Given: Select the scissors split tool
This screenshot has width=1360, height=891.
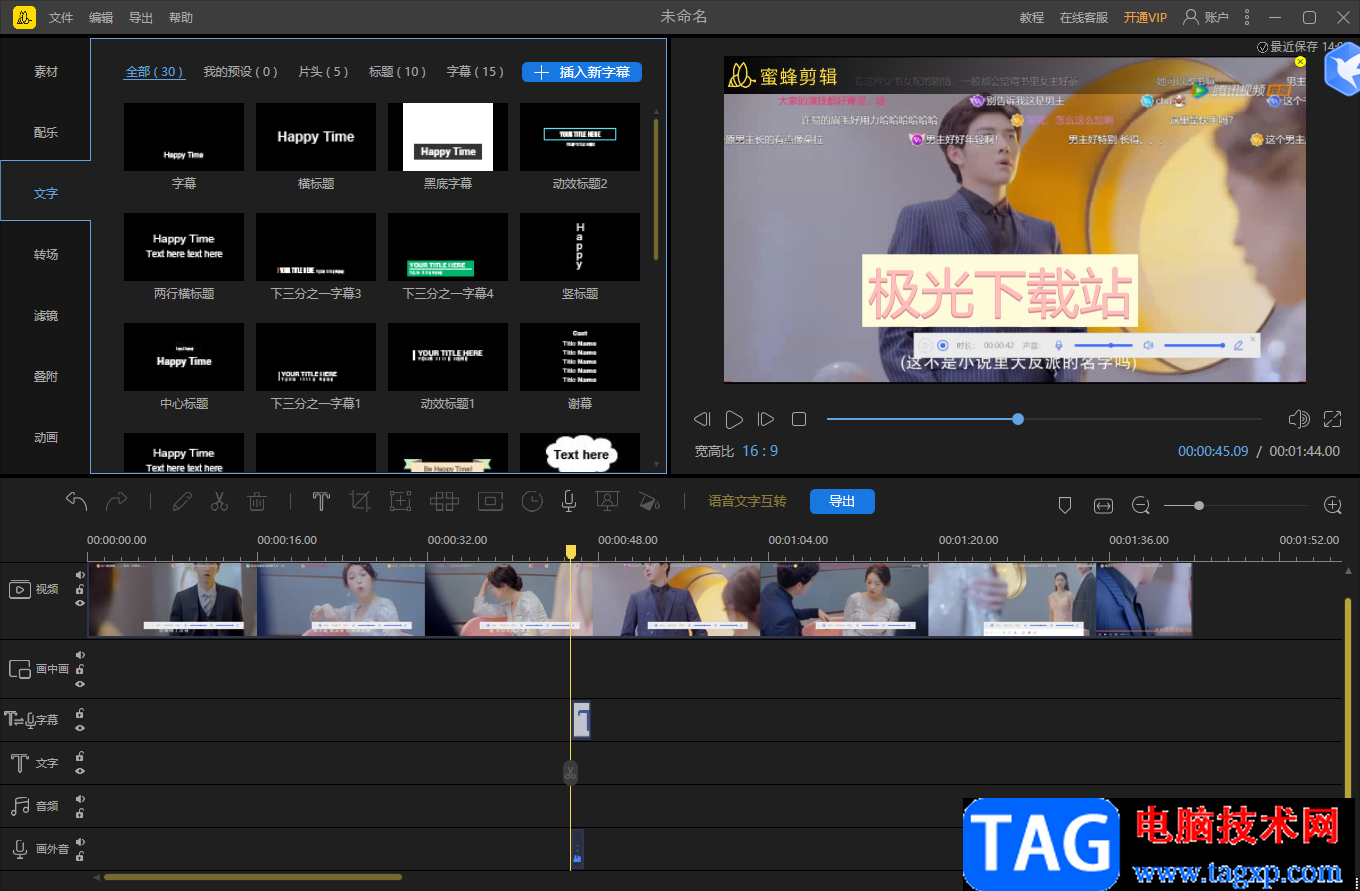Looking at the screenshot, I should [219, 502].
